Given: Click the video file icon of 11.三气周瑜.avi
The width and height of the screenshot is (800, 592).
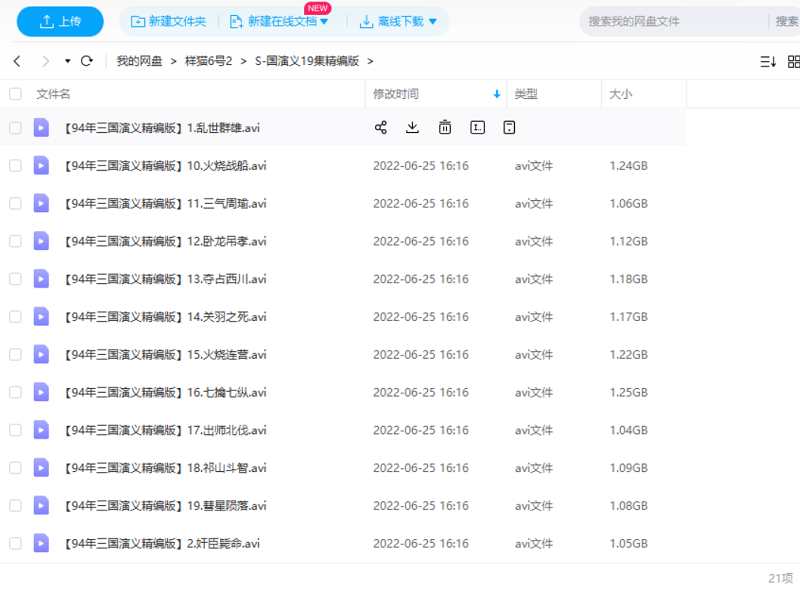Looking at the screenshot, I should point(41,203).
